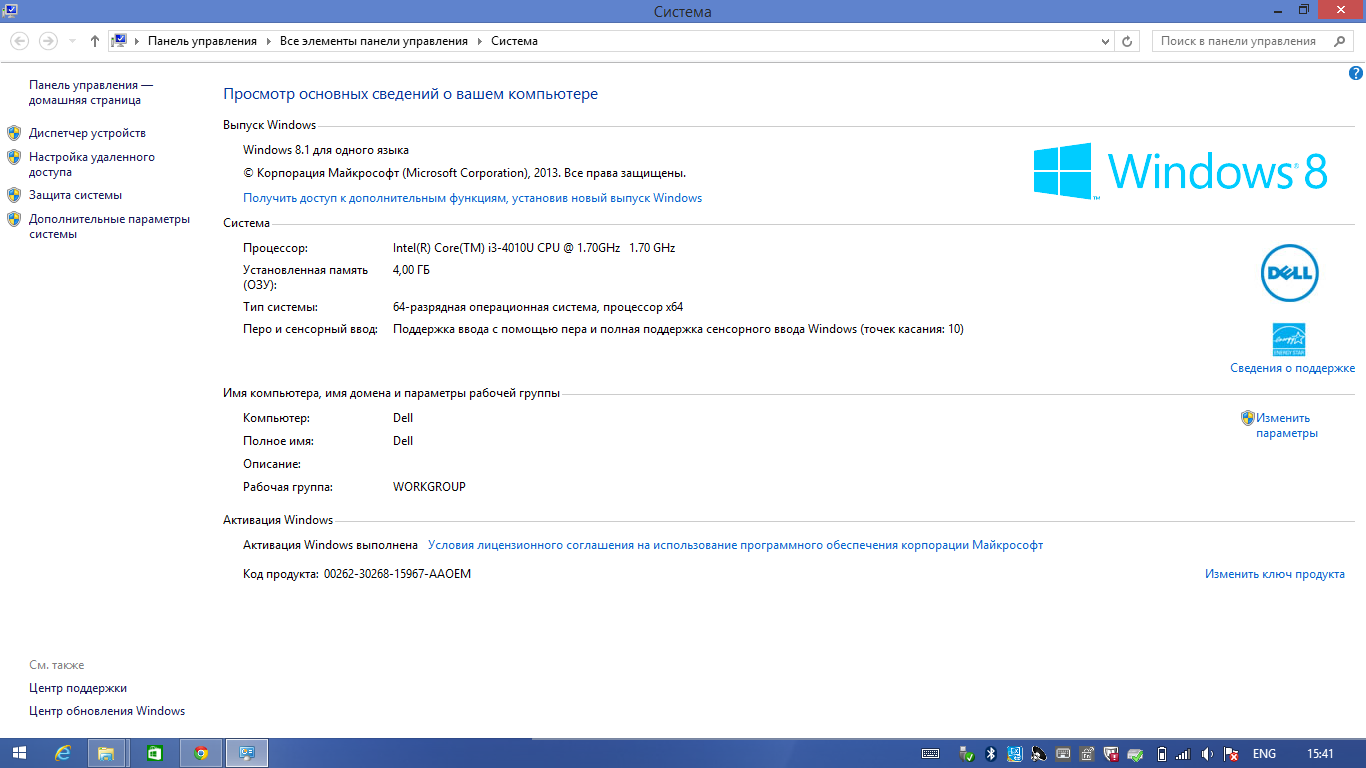This screenshot has height=768, width=1366.
Task: Open File Explorer from taskbar
Action: 108,754
